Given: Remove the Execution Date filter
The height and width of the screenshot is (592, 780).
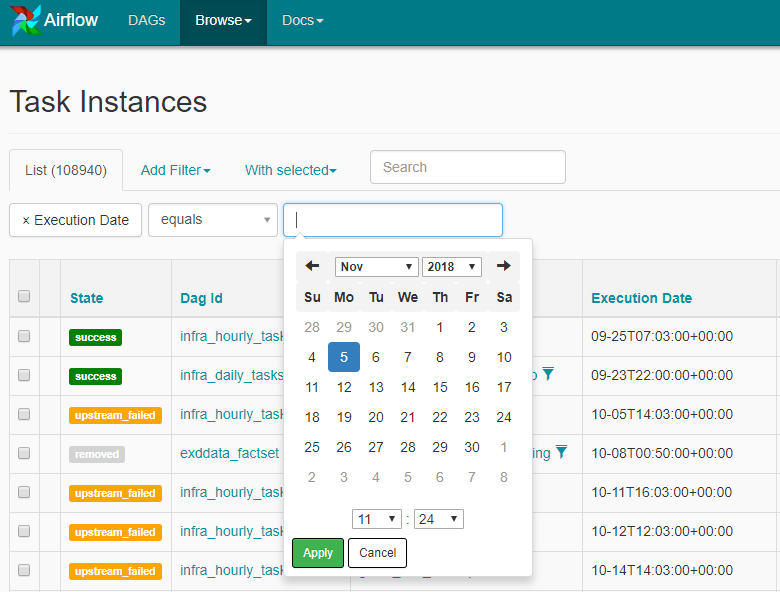Looking at the screenshot, I should [26, 220].
